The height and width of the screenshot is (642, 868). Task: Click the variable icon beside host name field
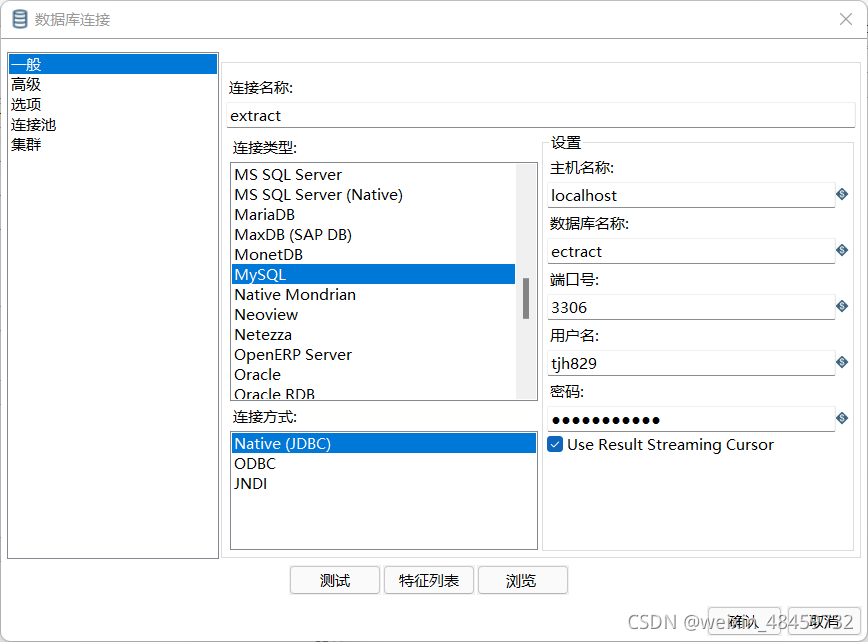(x=842, y=194)
